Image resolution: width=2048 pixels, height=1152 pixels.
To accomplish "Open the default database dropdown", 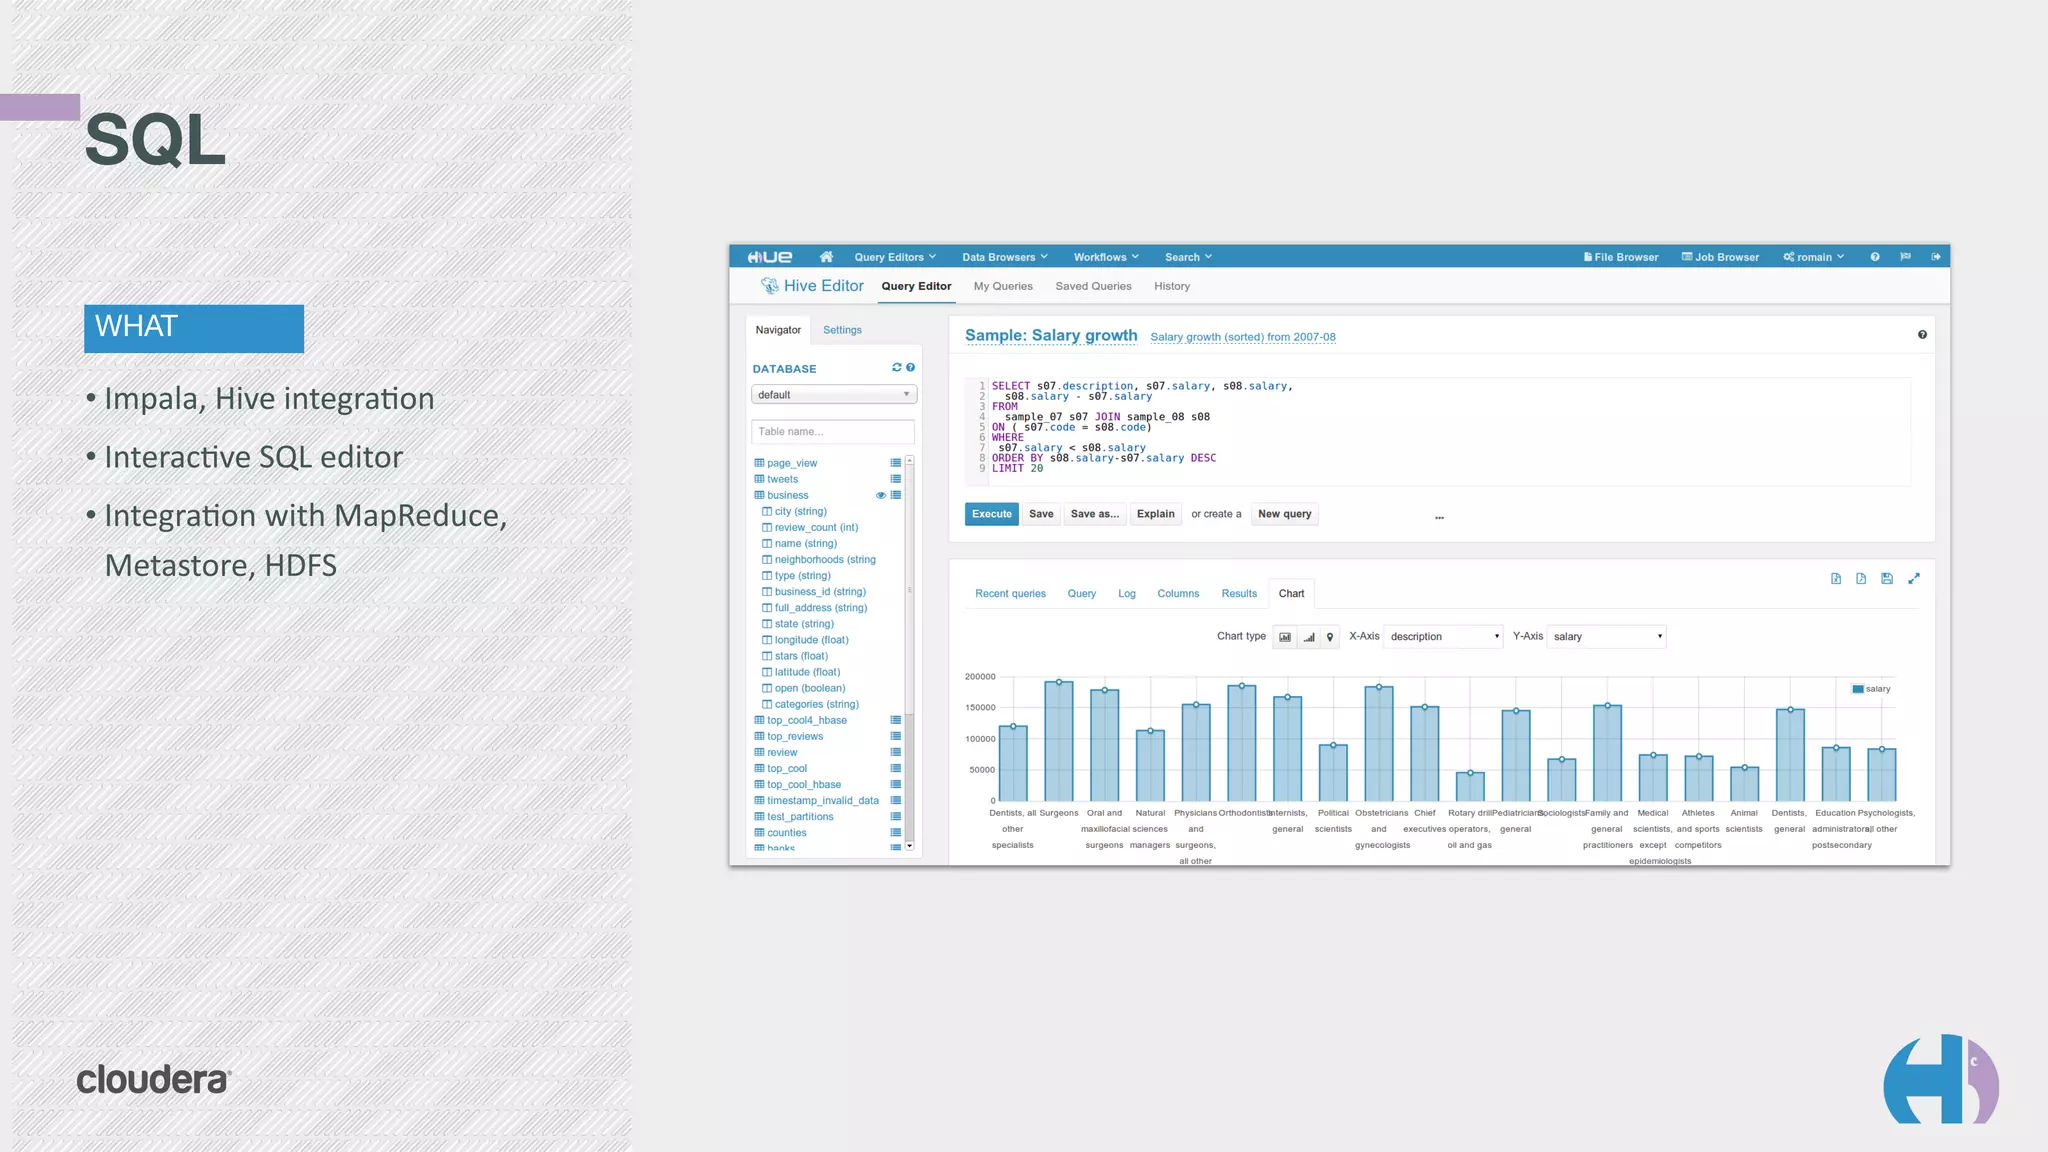I will 833,395.
